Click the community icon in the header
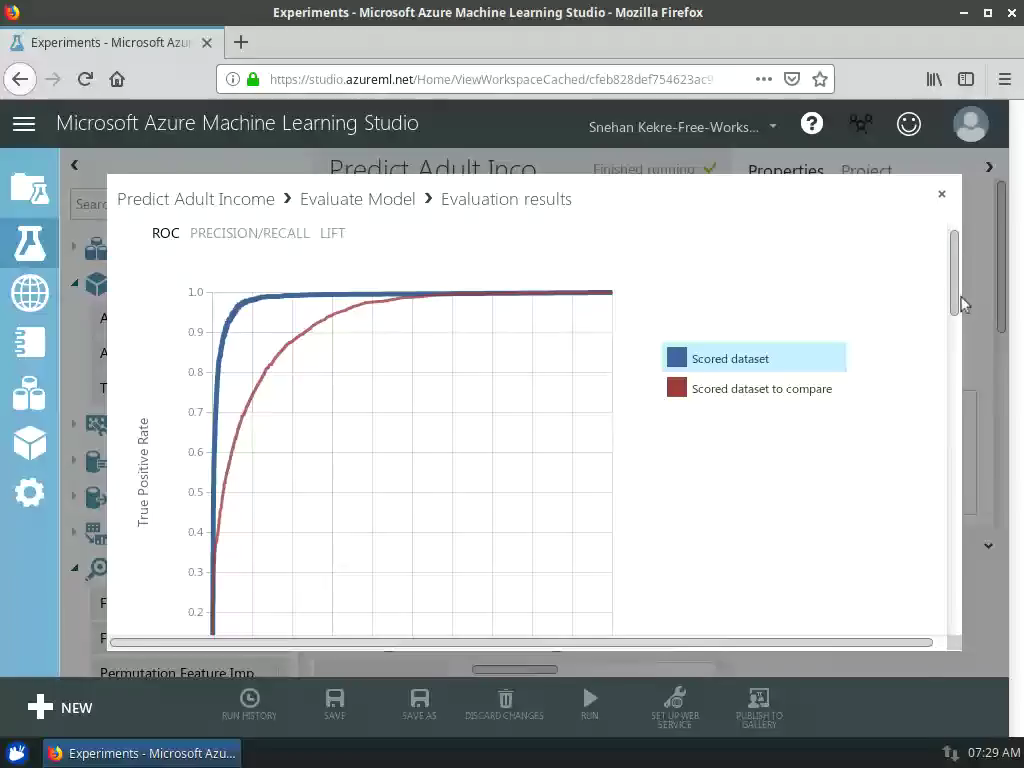 coord(861,123)
